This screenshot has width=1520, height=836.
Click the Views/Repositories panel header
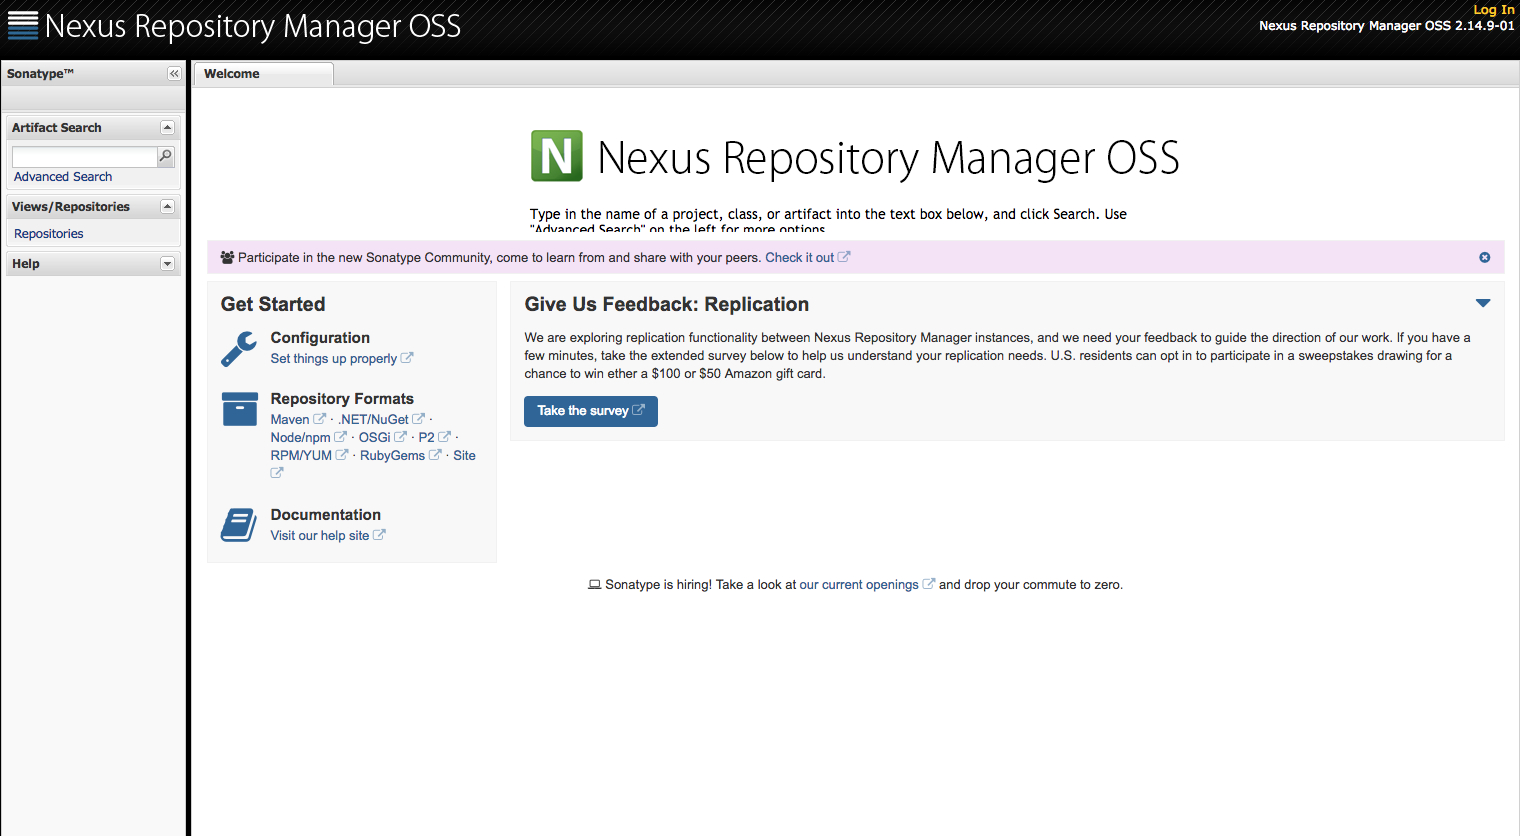tap(92, 207)
